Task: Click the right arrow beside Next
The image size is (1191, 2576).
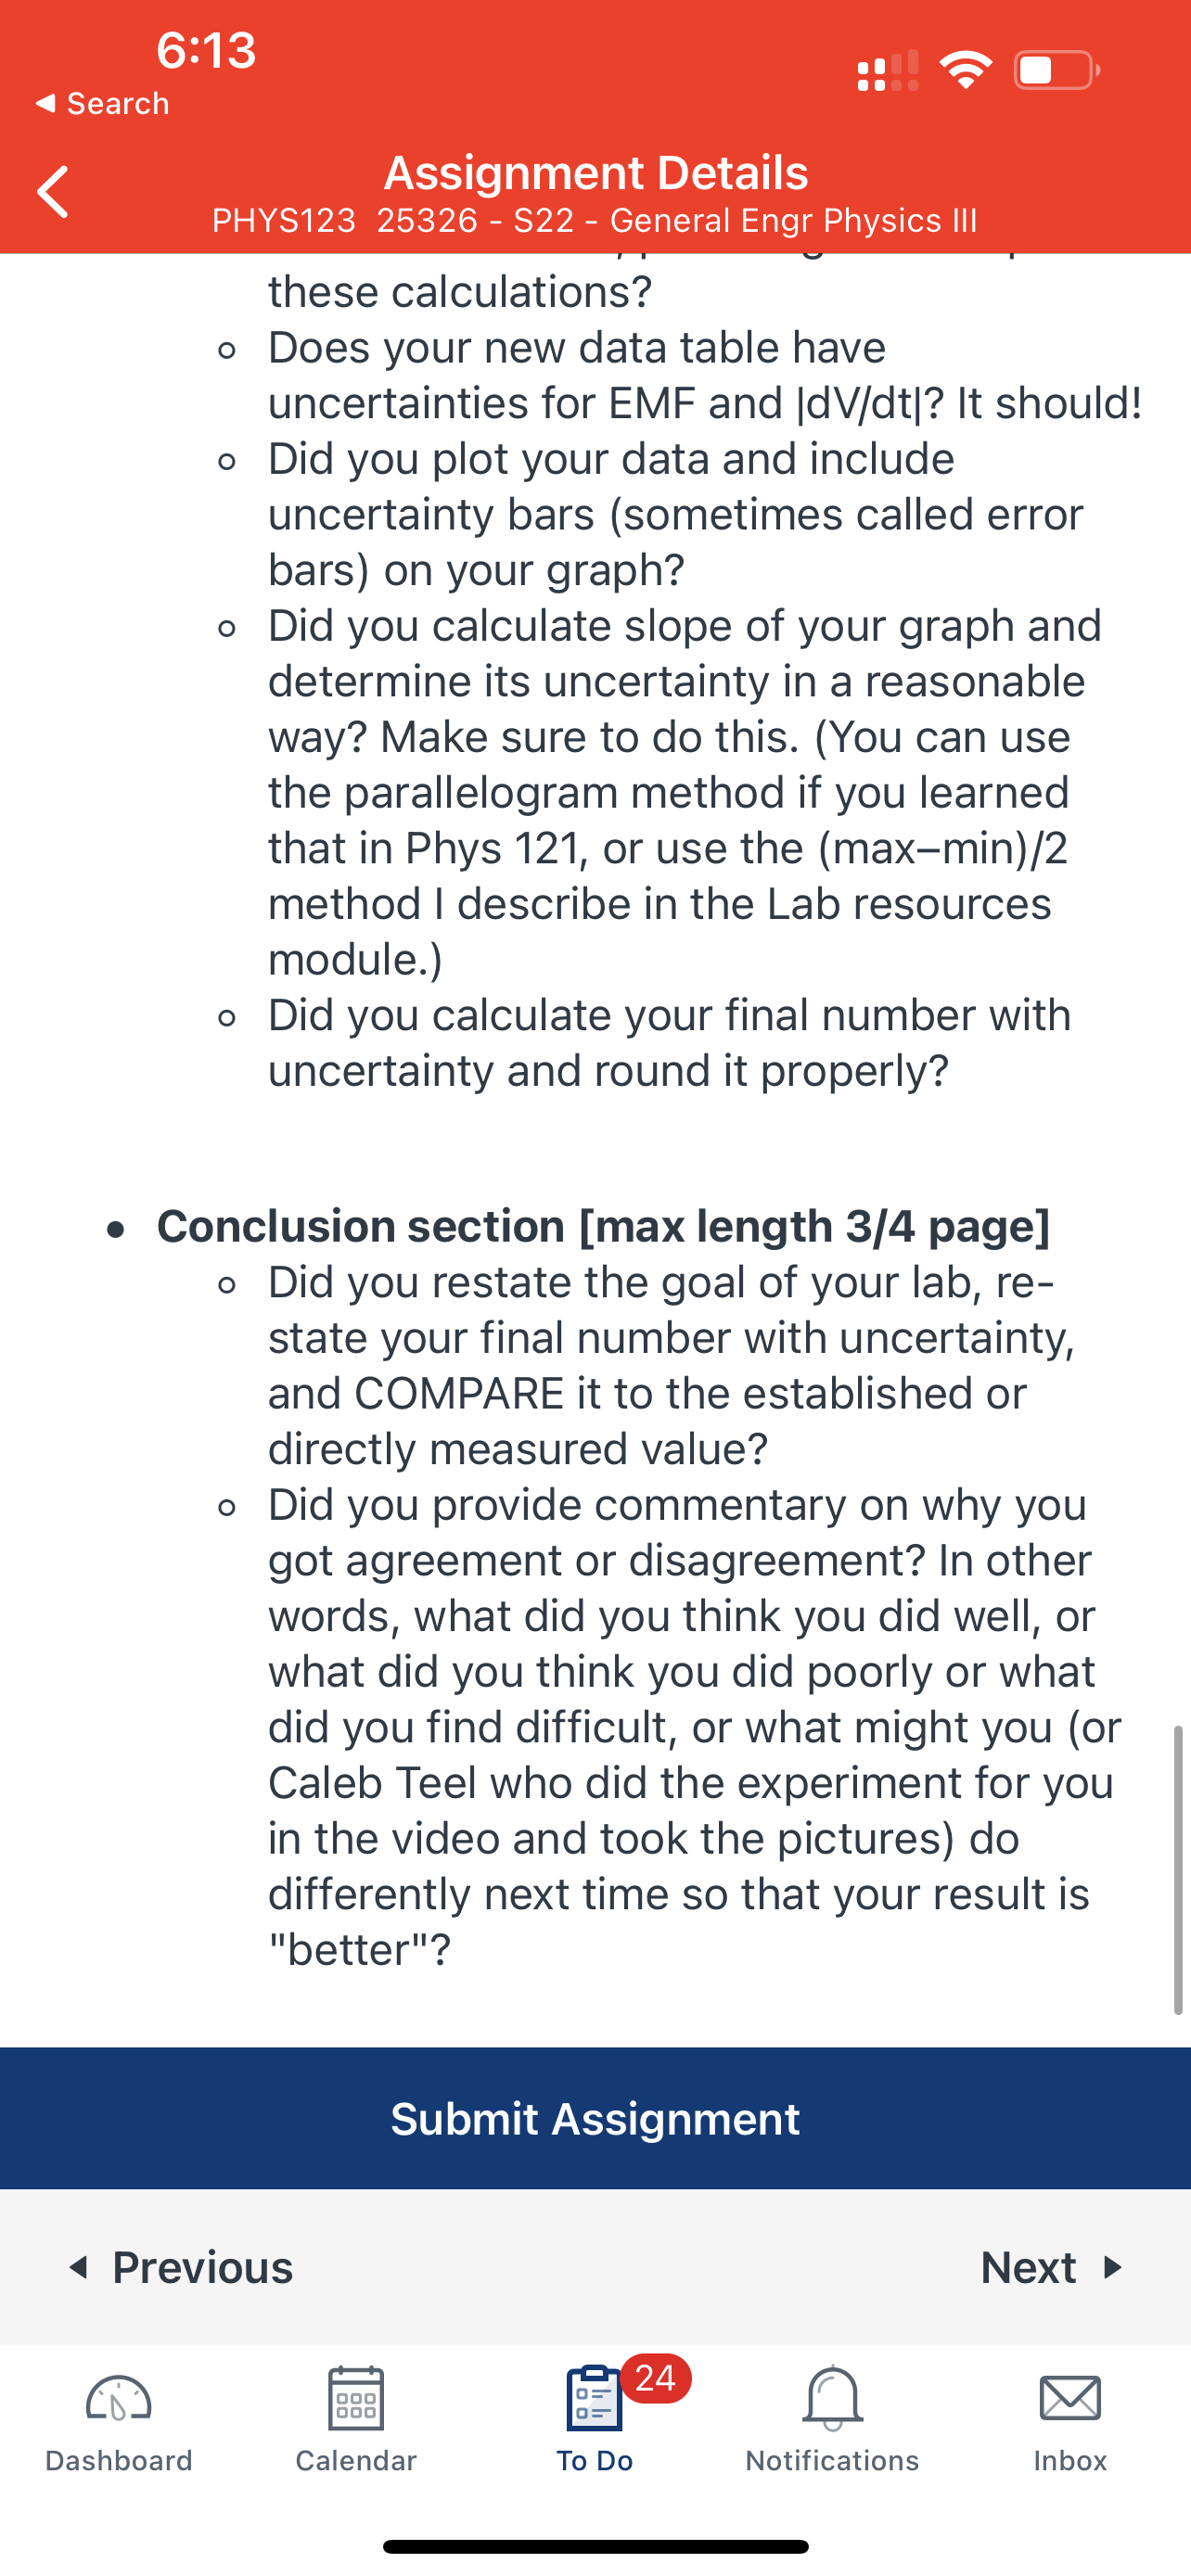Action: tap(1112, 2267)
